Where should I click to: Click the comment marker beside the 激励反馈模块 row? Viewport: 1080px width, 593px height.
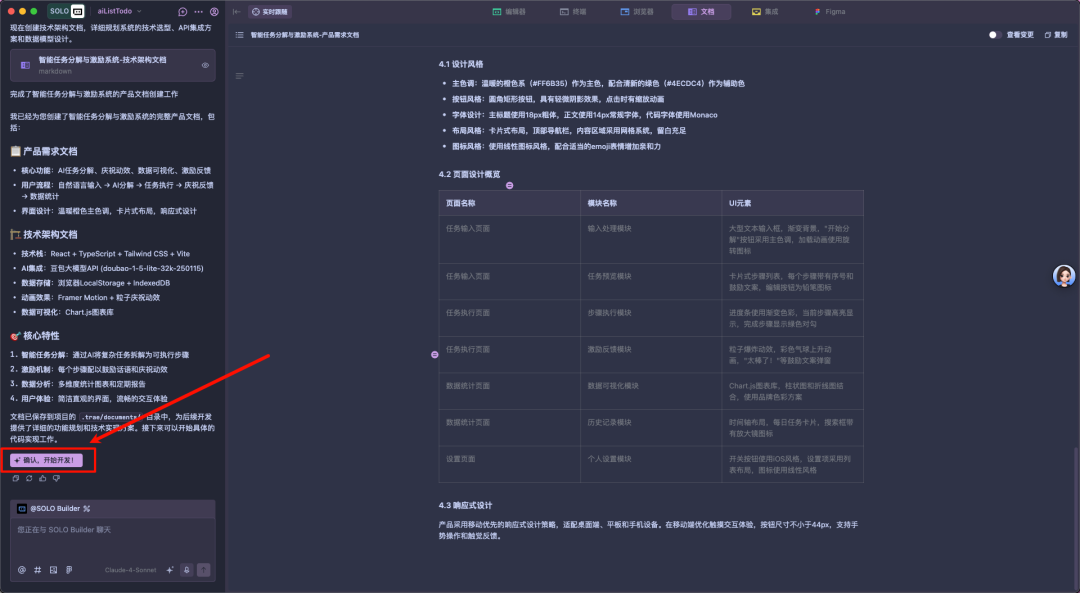pyautogui.click(x=435, y=355)
